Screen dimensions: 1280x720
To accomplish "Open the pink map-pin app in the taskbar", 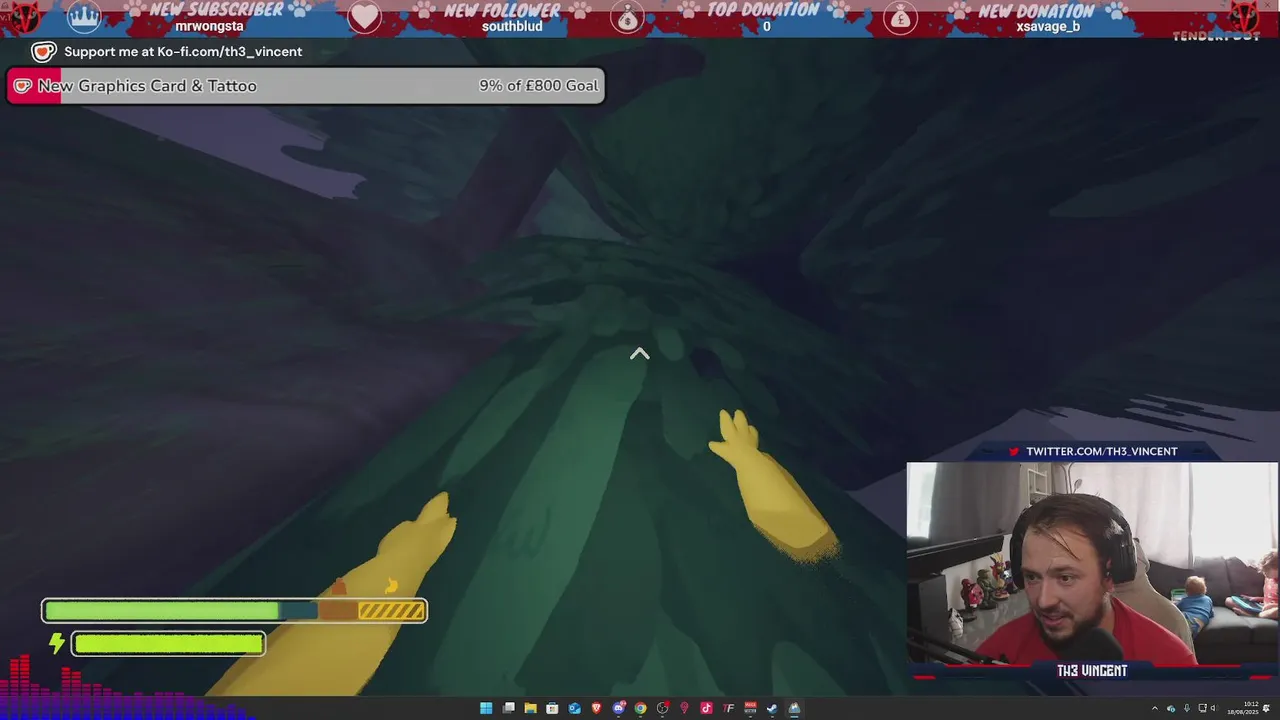I will click(685, 708).
